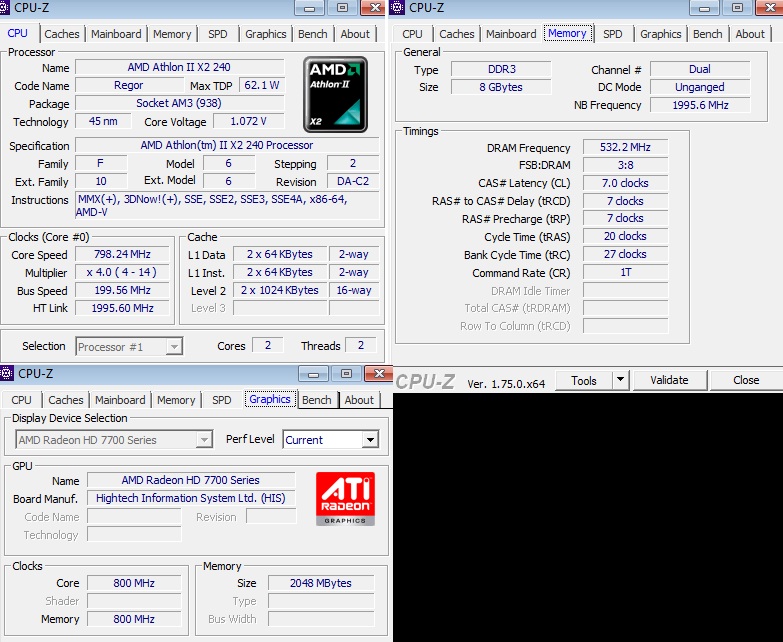Select Graphics tab in Memory window
This screenshot has width=783, height=642.
click(661, 34)
